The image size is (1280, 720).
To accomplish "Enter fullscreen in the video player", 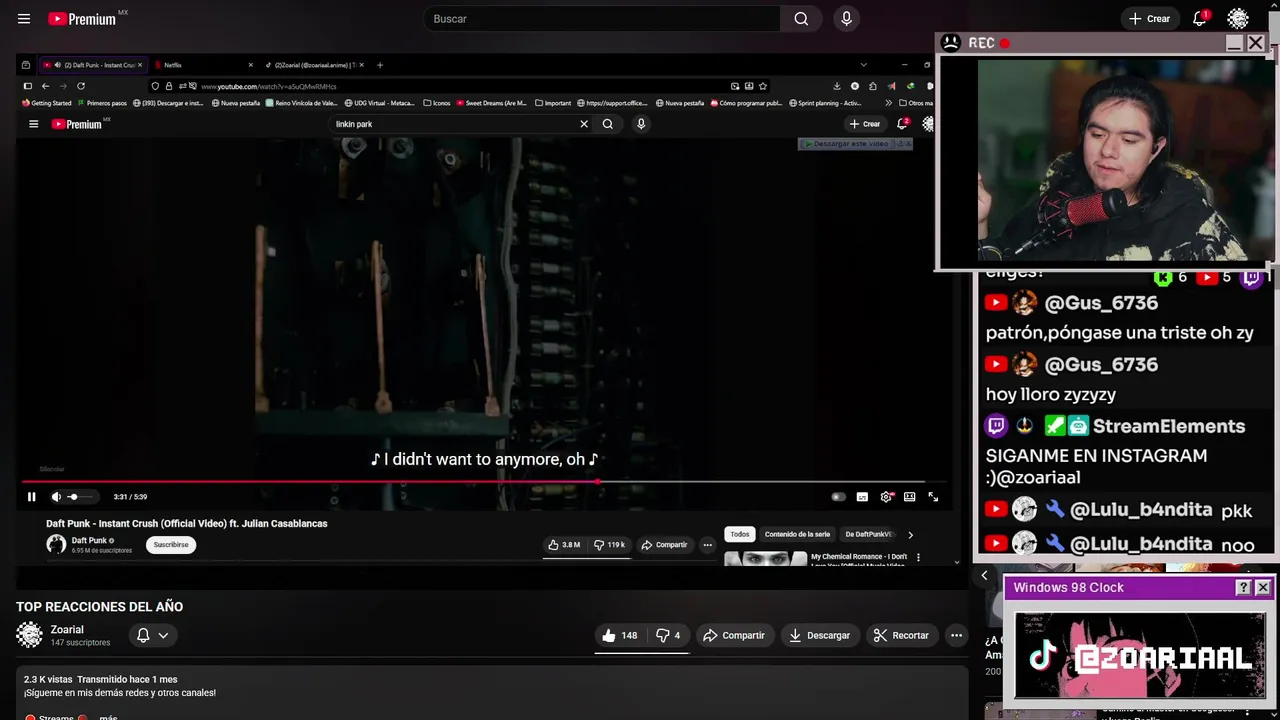I will tap(933, 497).
